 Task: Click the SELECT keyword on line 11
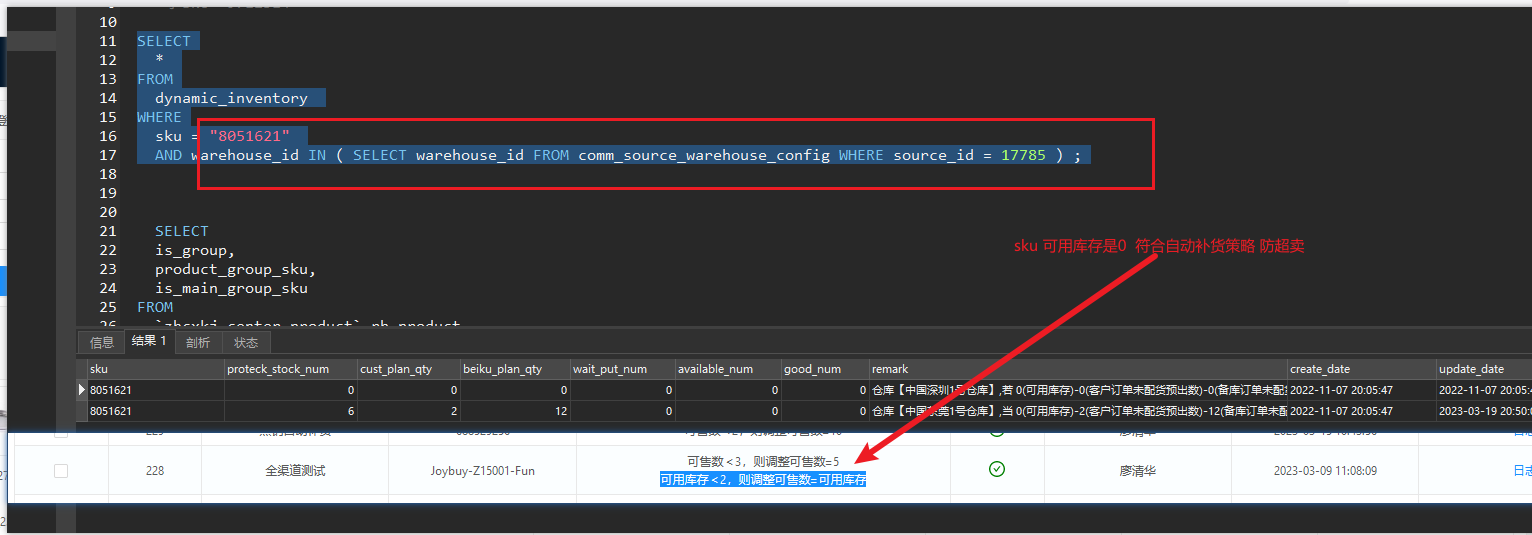pos(163,41)
